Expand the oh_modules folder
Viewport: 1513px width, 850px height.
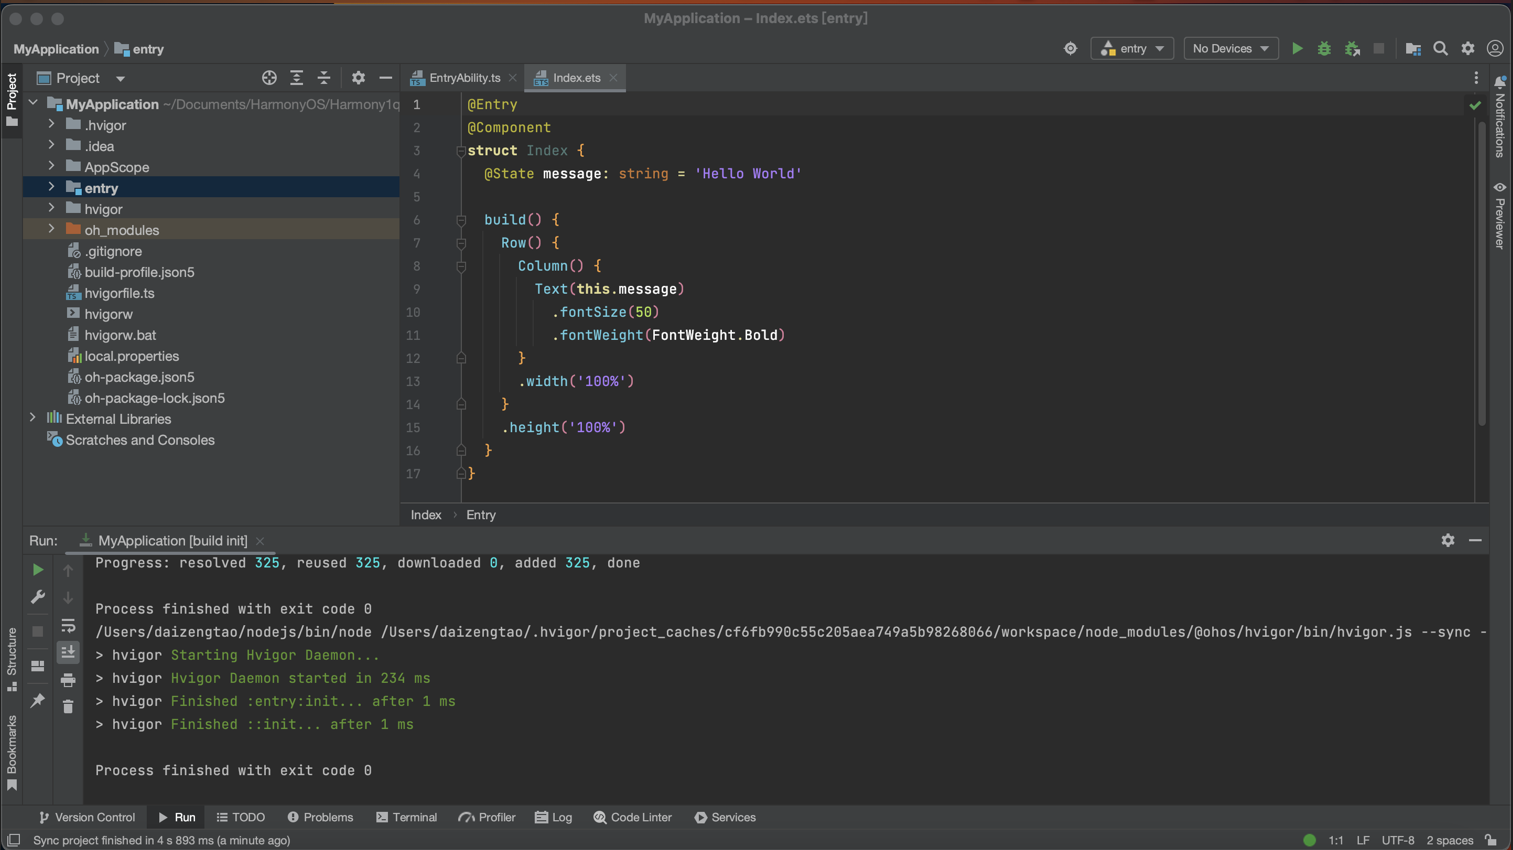pyautogui.click(x=52, y=229)
